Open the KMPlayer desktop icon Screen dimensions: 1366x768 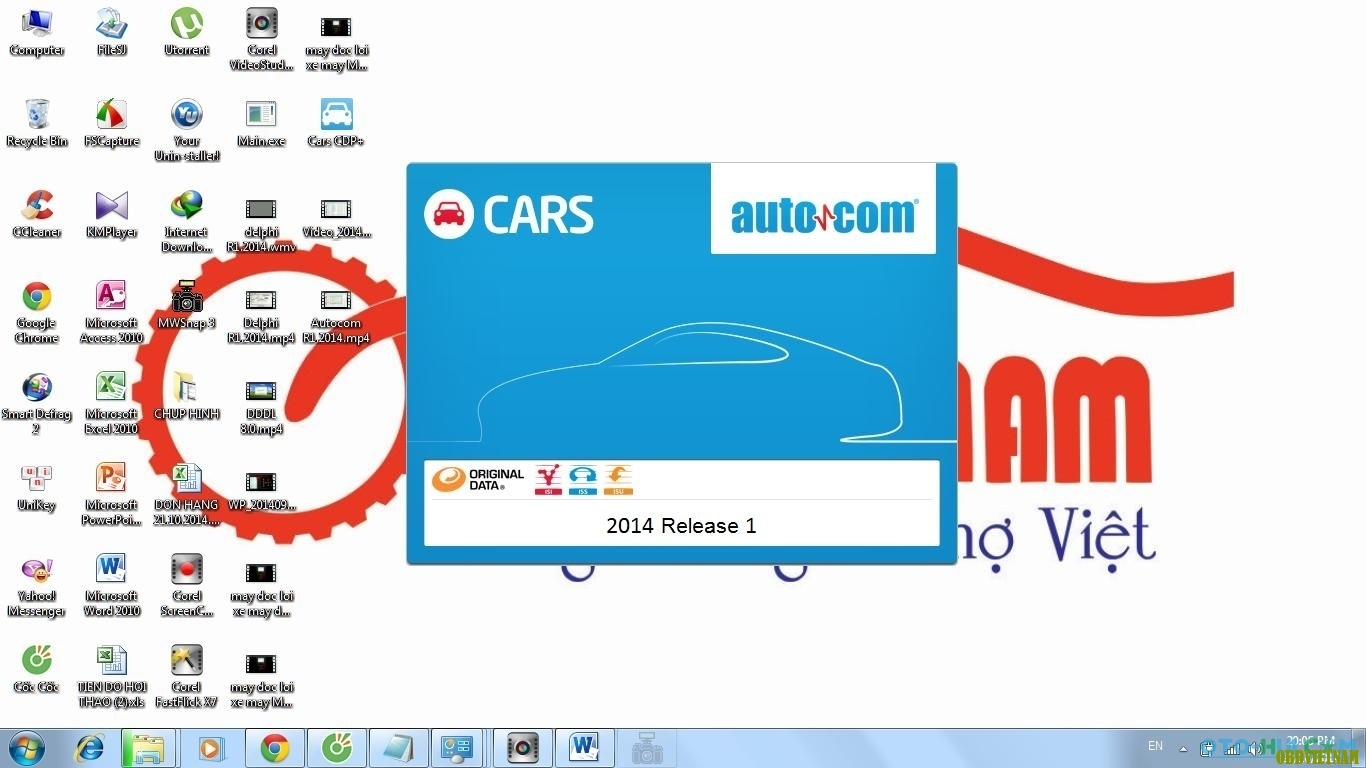pyautogui.click(x=111, y=206)
